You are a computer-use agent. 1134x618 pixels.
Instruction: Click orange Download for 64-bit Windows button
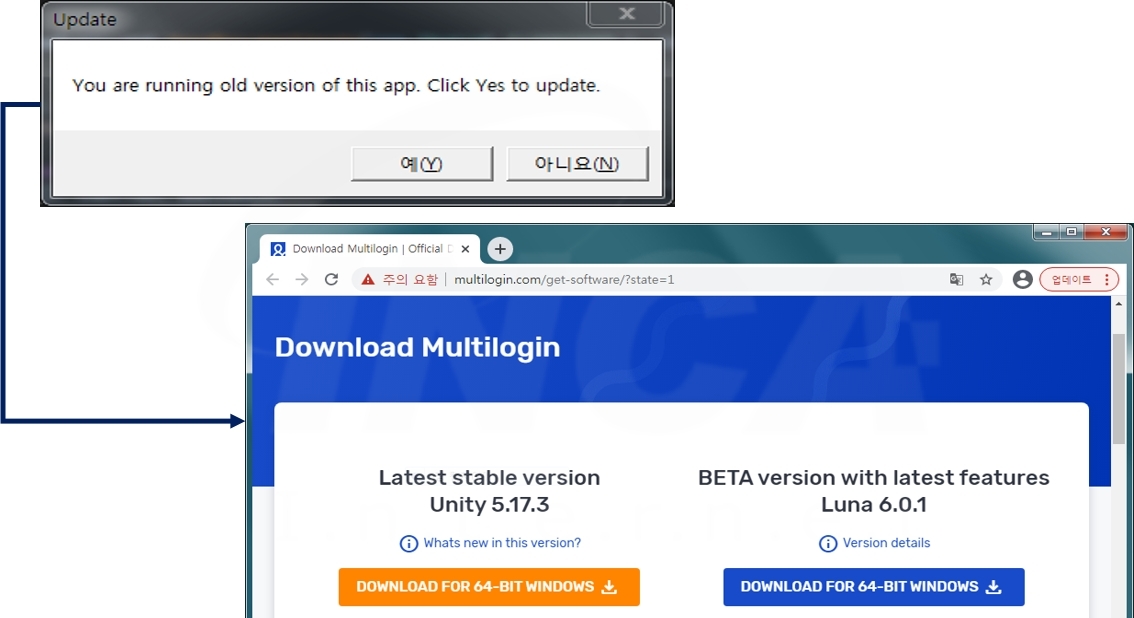click(x=489, y=587)
